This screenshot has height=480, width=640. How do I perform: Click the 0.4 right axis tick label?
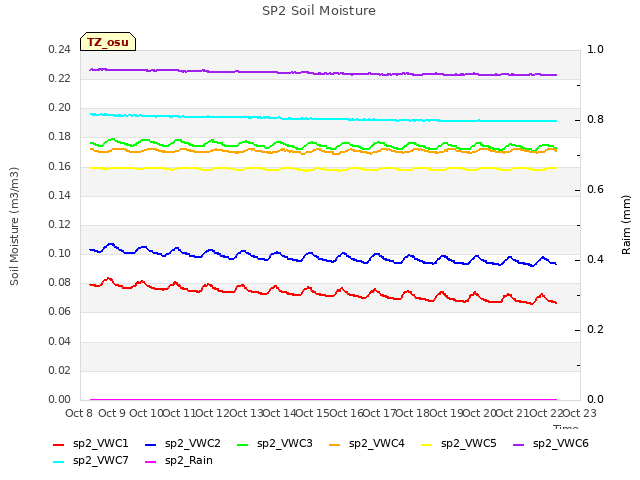pyautogui.click(x=595, y=260)
